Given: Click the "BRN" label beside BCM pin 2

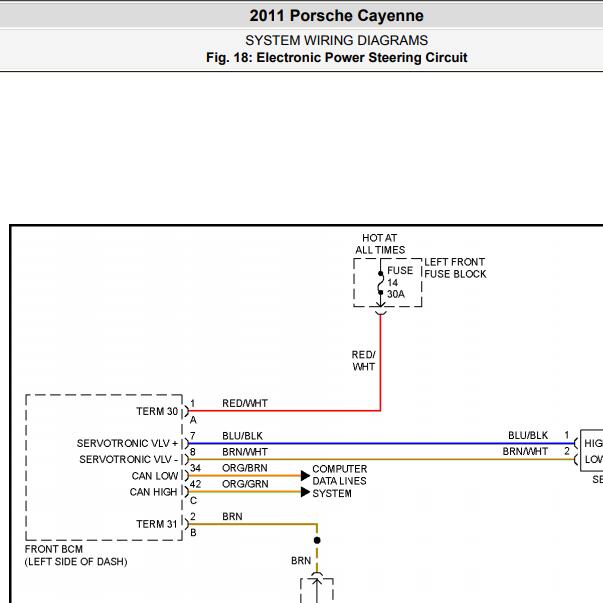Looking at the screenshot, I should pyautogui.click(x=232, y=516).
